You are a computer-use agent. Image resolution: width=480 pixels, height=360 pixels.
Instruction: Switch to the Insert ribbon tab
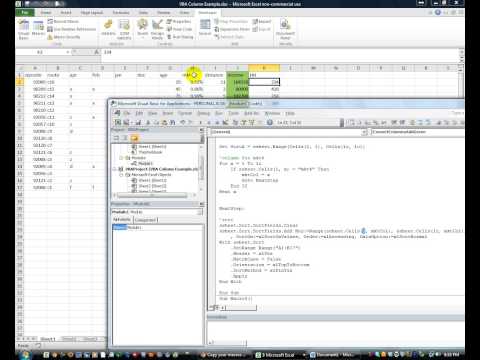click(x=66, y=13)
